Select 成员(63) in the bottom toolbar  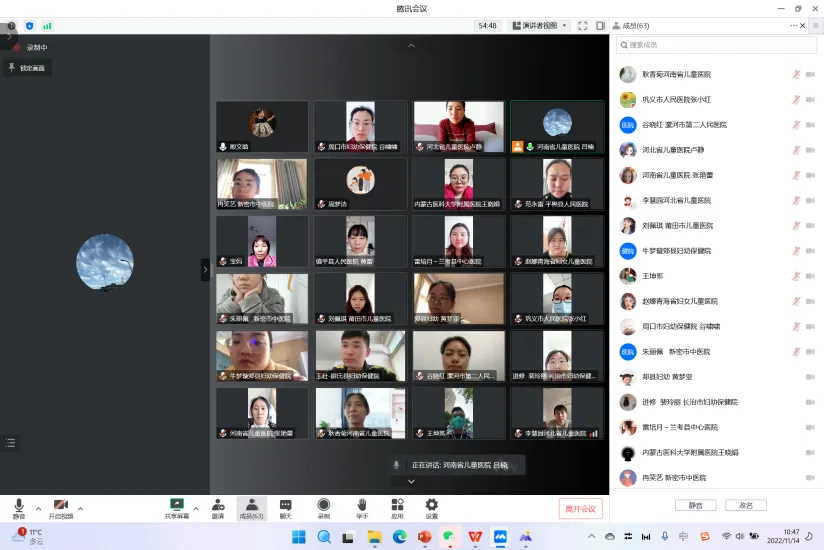pos(251,508)
